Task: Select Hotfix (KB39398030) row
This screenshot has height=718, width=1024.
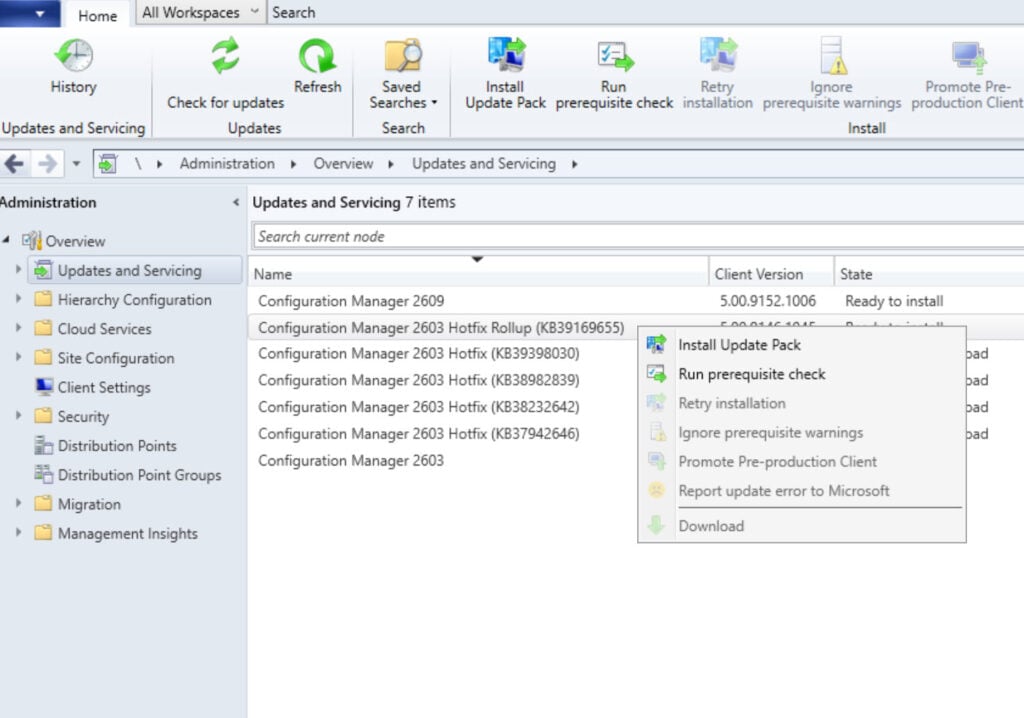Action: point(441,353)
